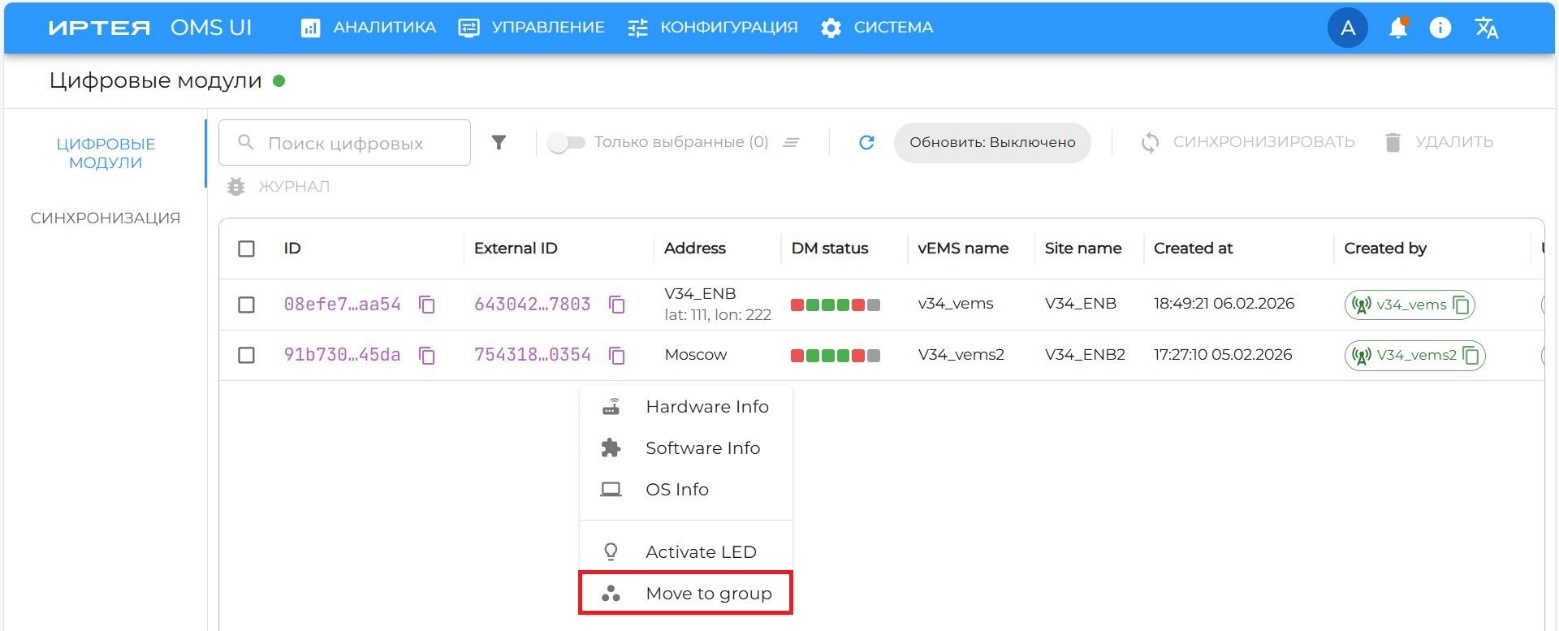Click 'lat: 111, lon: 222' address text
Viewport: 1559px width, 631px height.
point(717,315)
